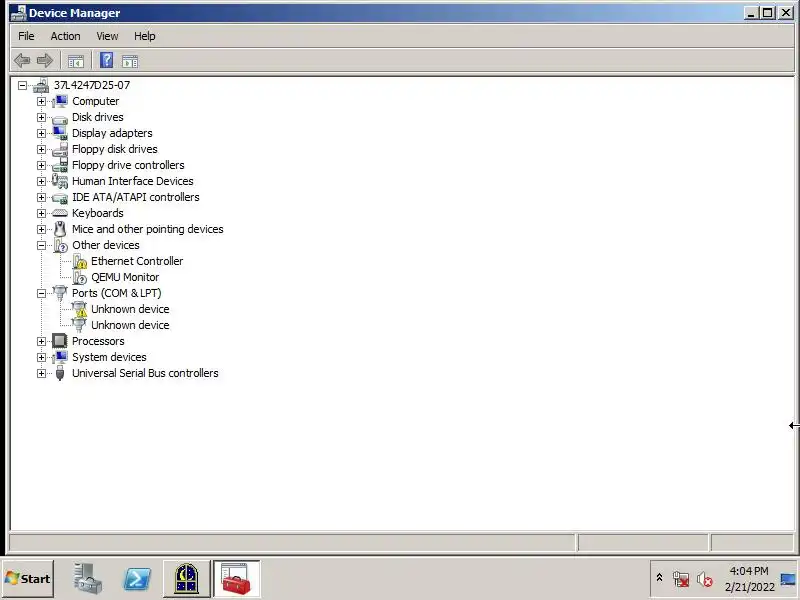Collapse the 37L4247D25-07 root node
800x600 pixels.
22,85
